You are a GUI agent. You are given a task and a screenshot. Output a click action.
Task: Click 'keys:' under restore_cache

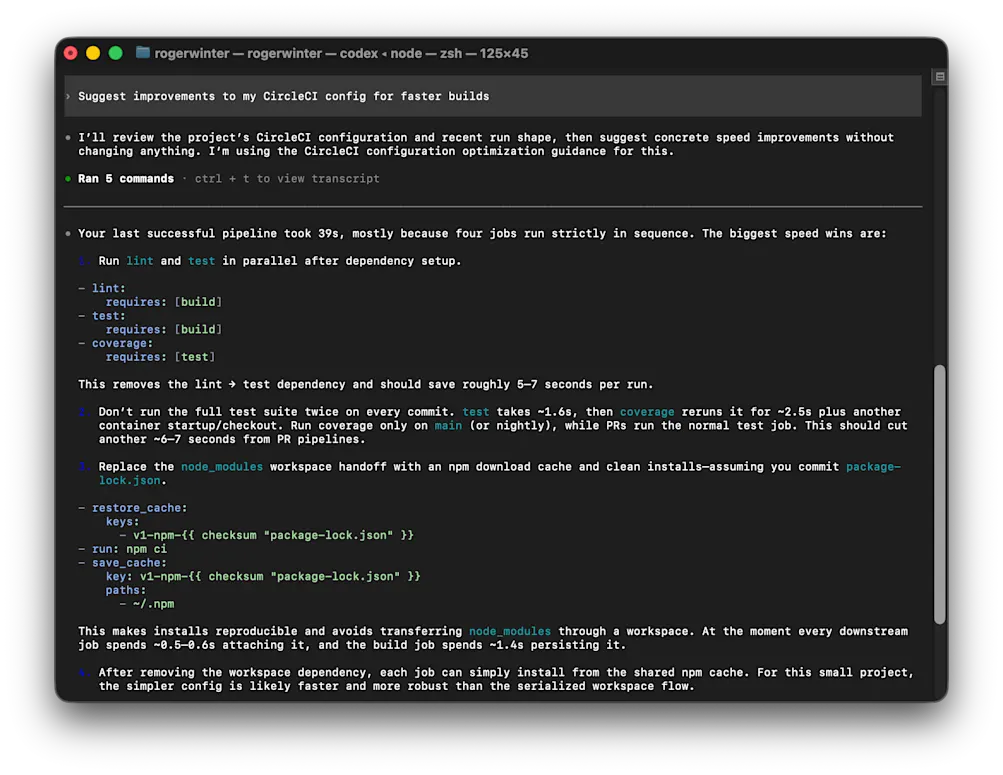122,522
